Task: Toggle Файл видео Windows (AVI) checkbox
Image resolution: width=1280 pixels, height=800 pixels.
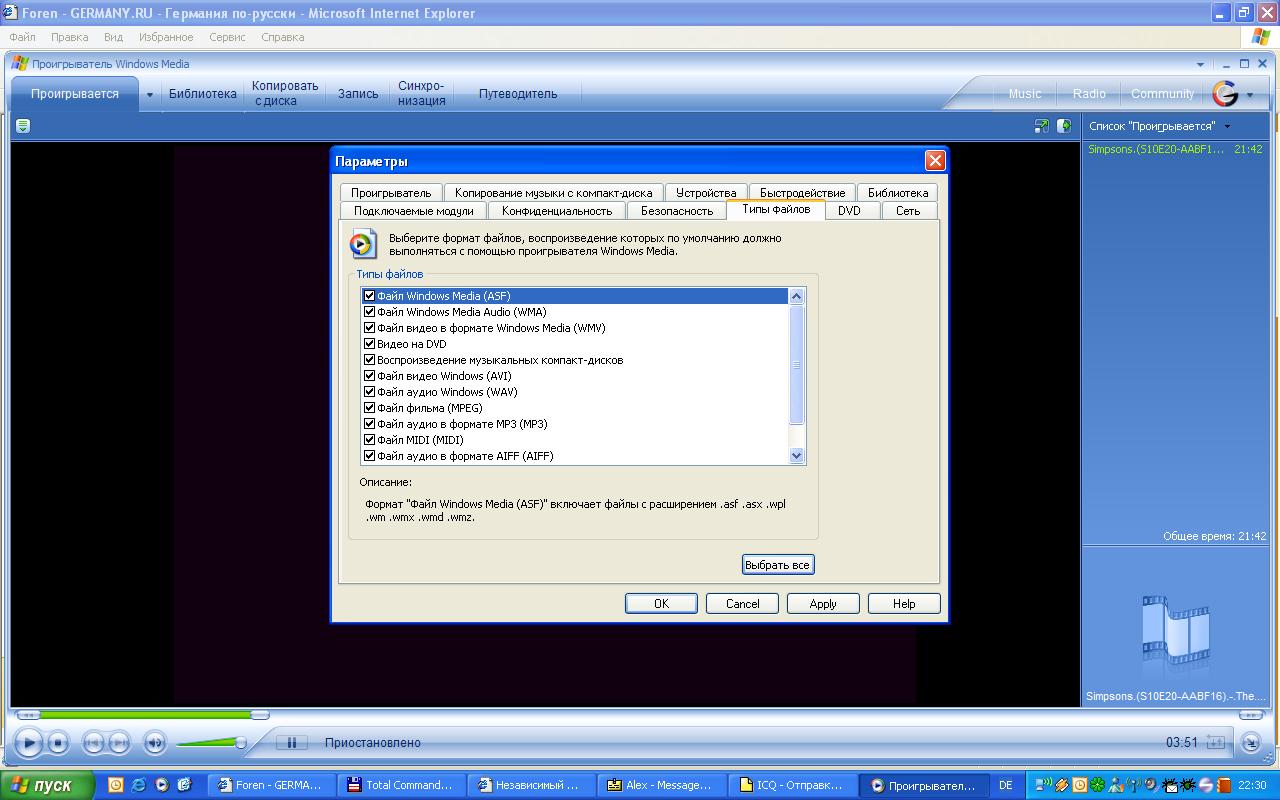Action: pos(369,376)
